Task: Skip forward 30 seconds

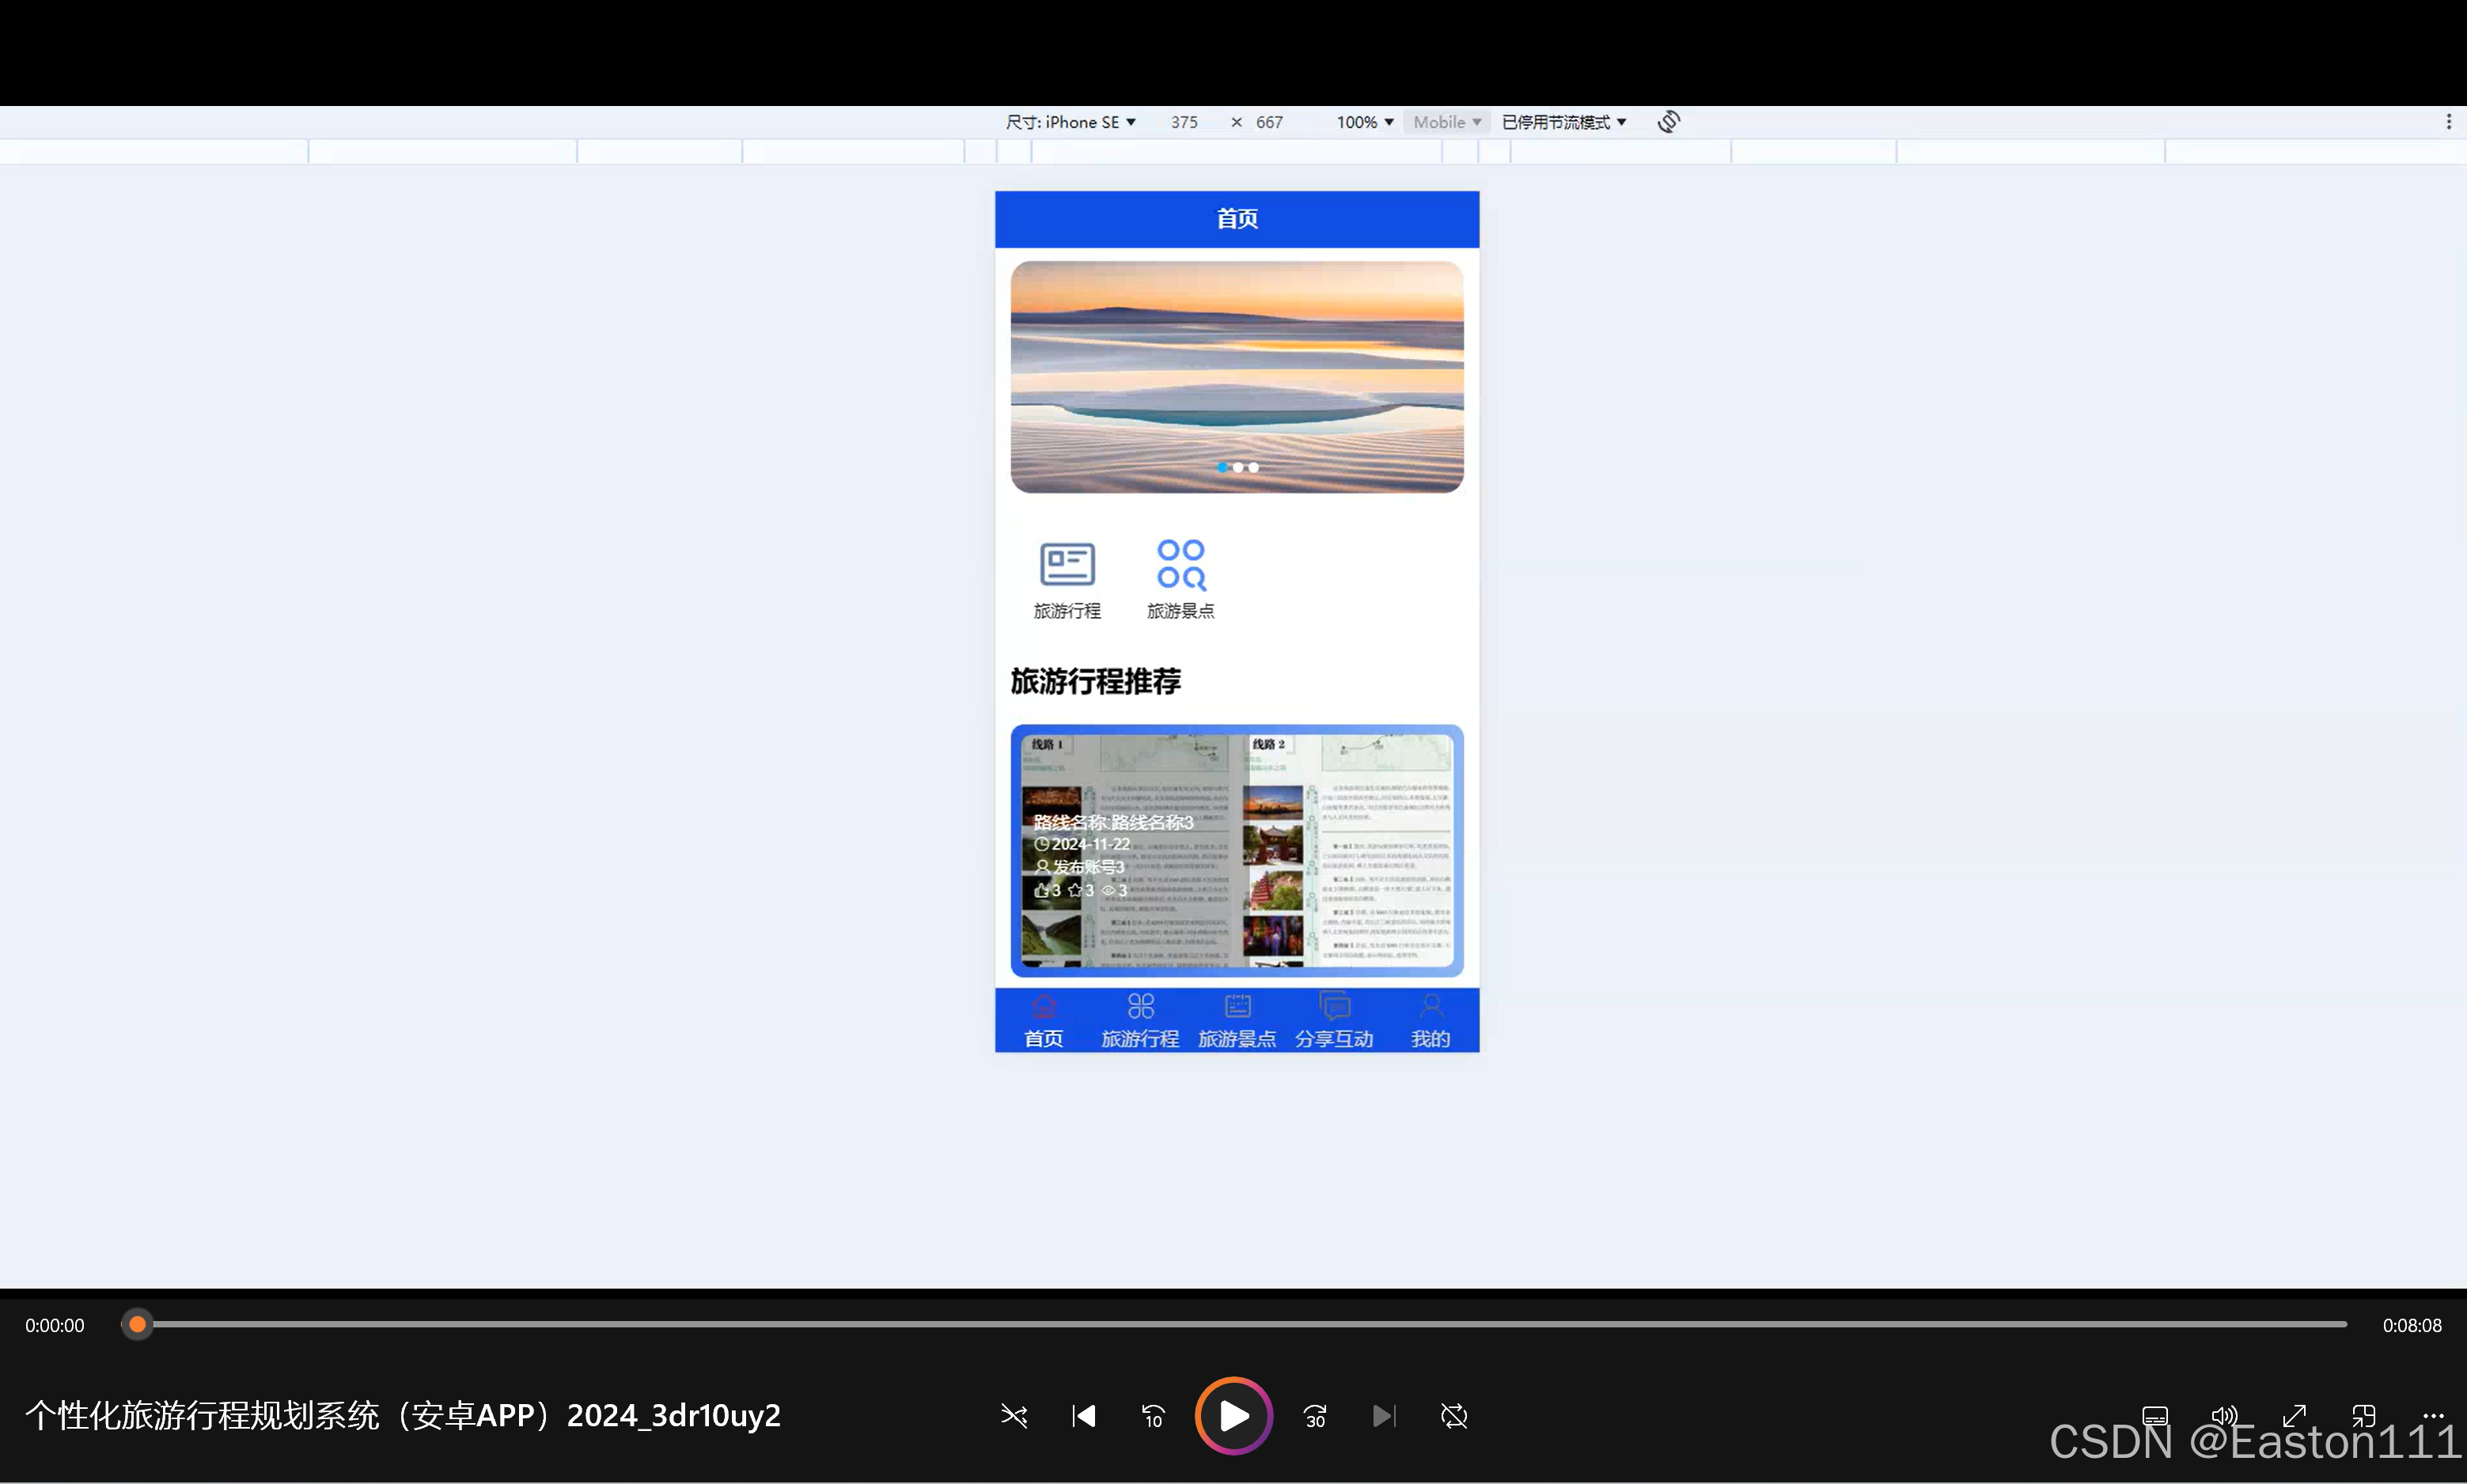Action: [x=1315, y=1416]
